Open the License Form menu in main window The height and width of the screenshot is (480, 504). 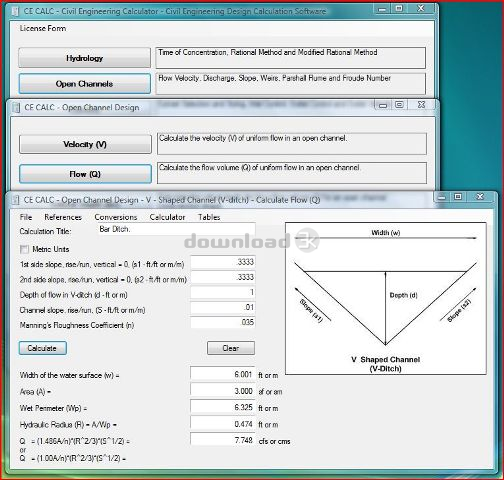[43, 28]
